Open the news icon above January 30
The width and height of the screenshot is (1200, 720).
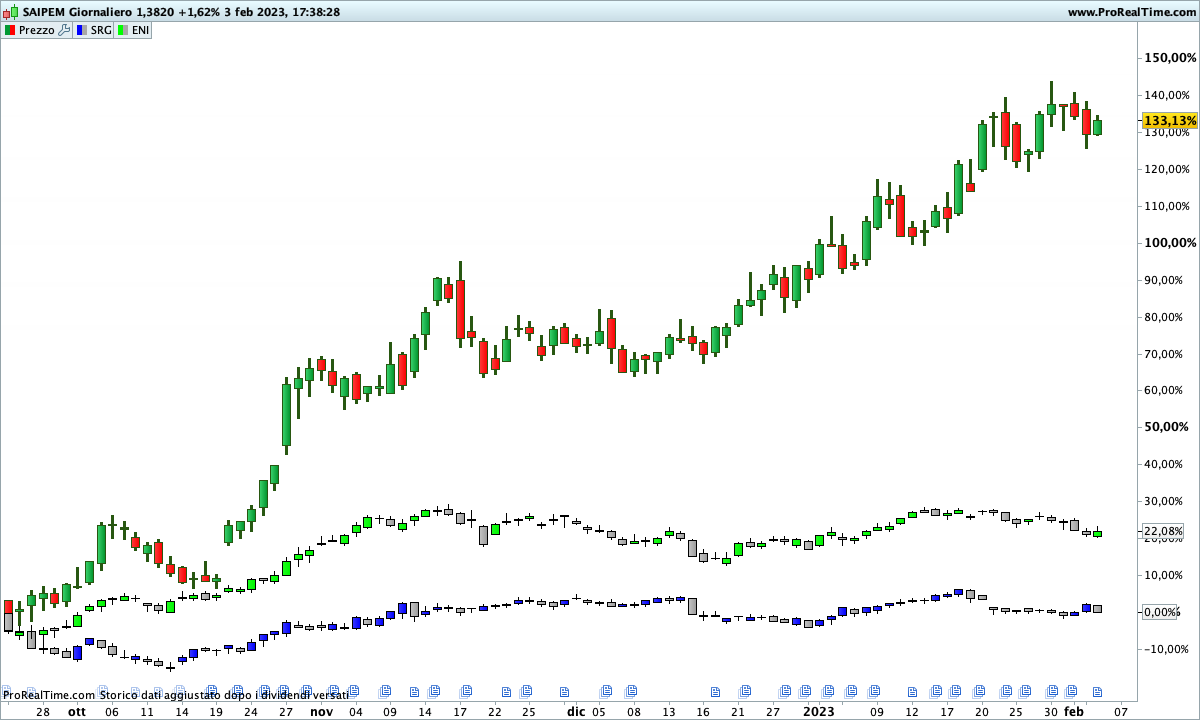coord(1050,690)
